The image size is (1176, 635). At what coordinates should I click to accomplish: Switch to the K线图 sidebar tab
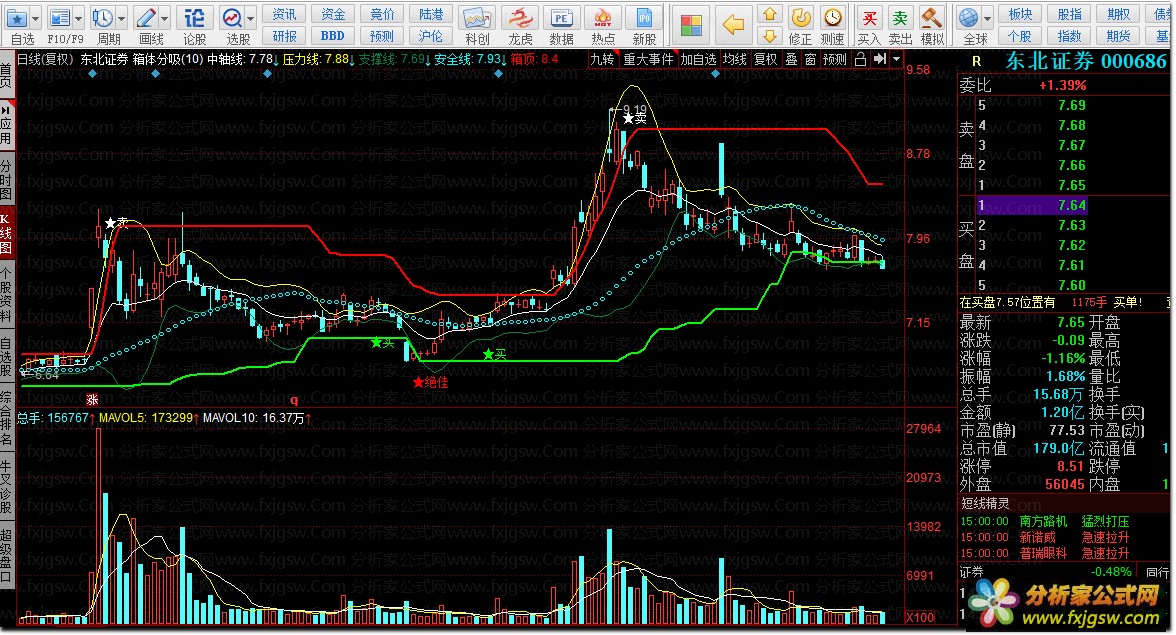6,234
